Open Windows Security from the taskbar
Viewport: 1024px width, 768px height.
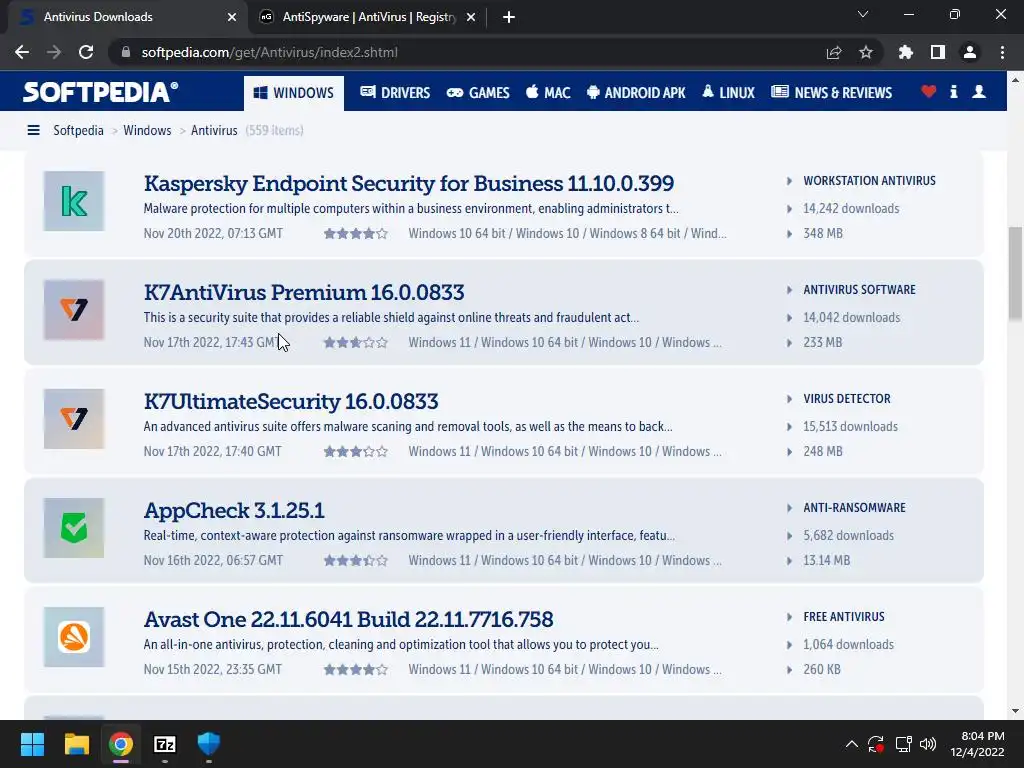pos(208,744)
